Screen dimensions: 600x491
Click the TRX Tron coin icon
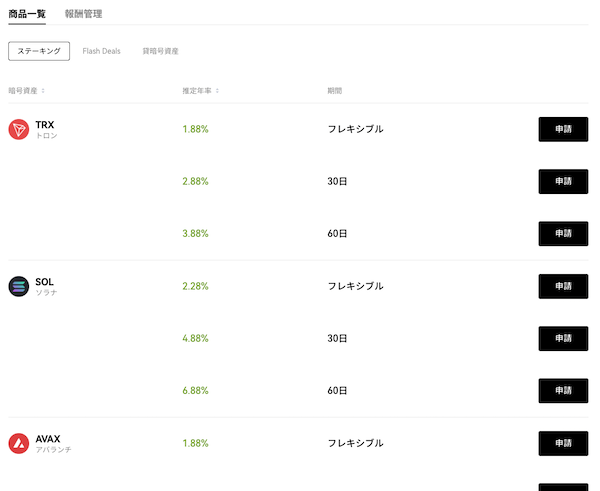pyautogui.click(x=19, y=129)
